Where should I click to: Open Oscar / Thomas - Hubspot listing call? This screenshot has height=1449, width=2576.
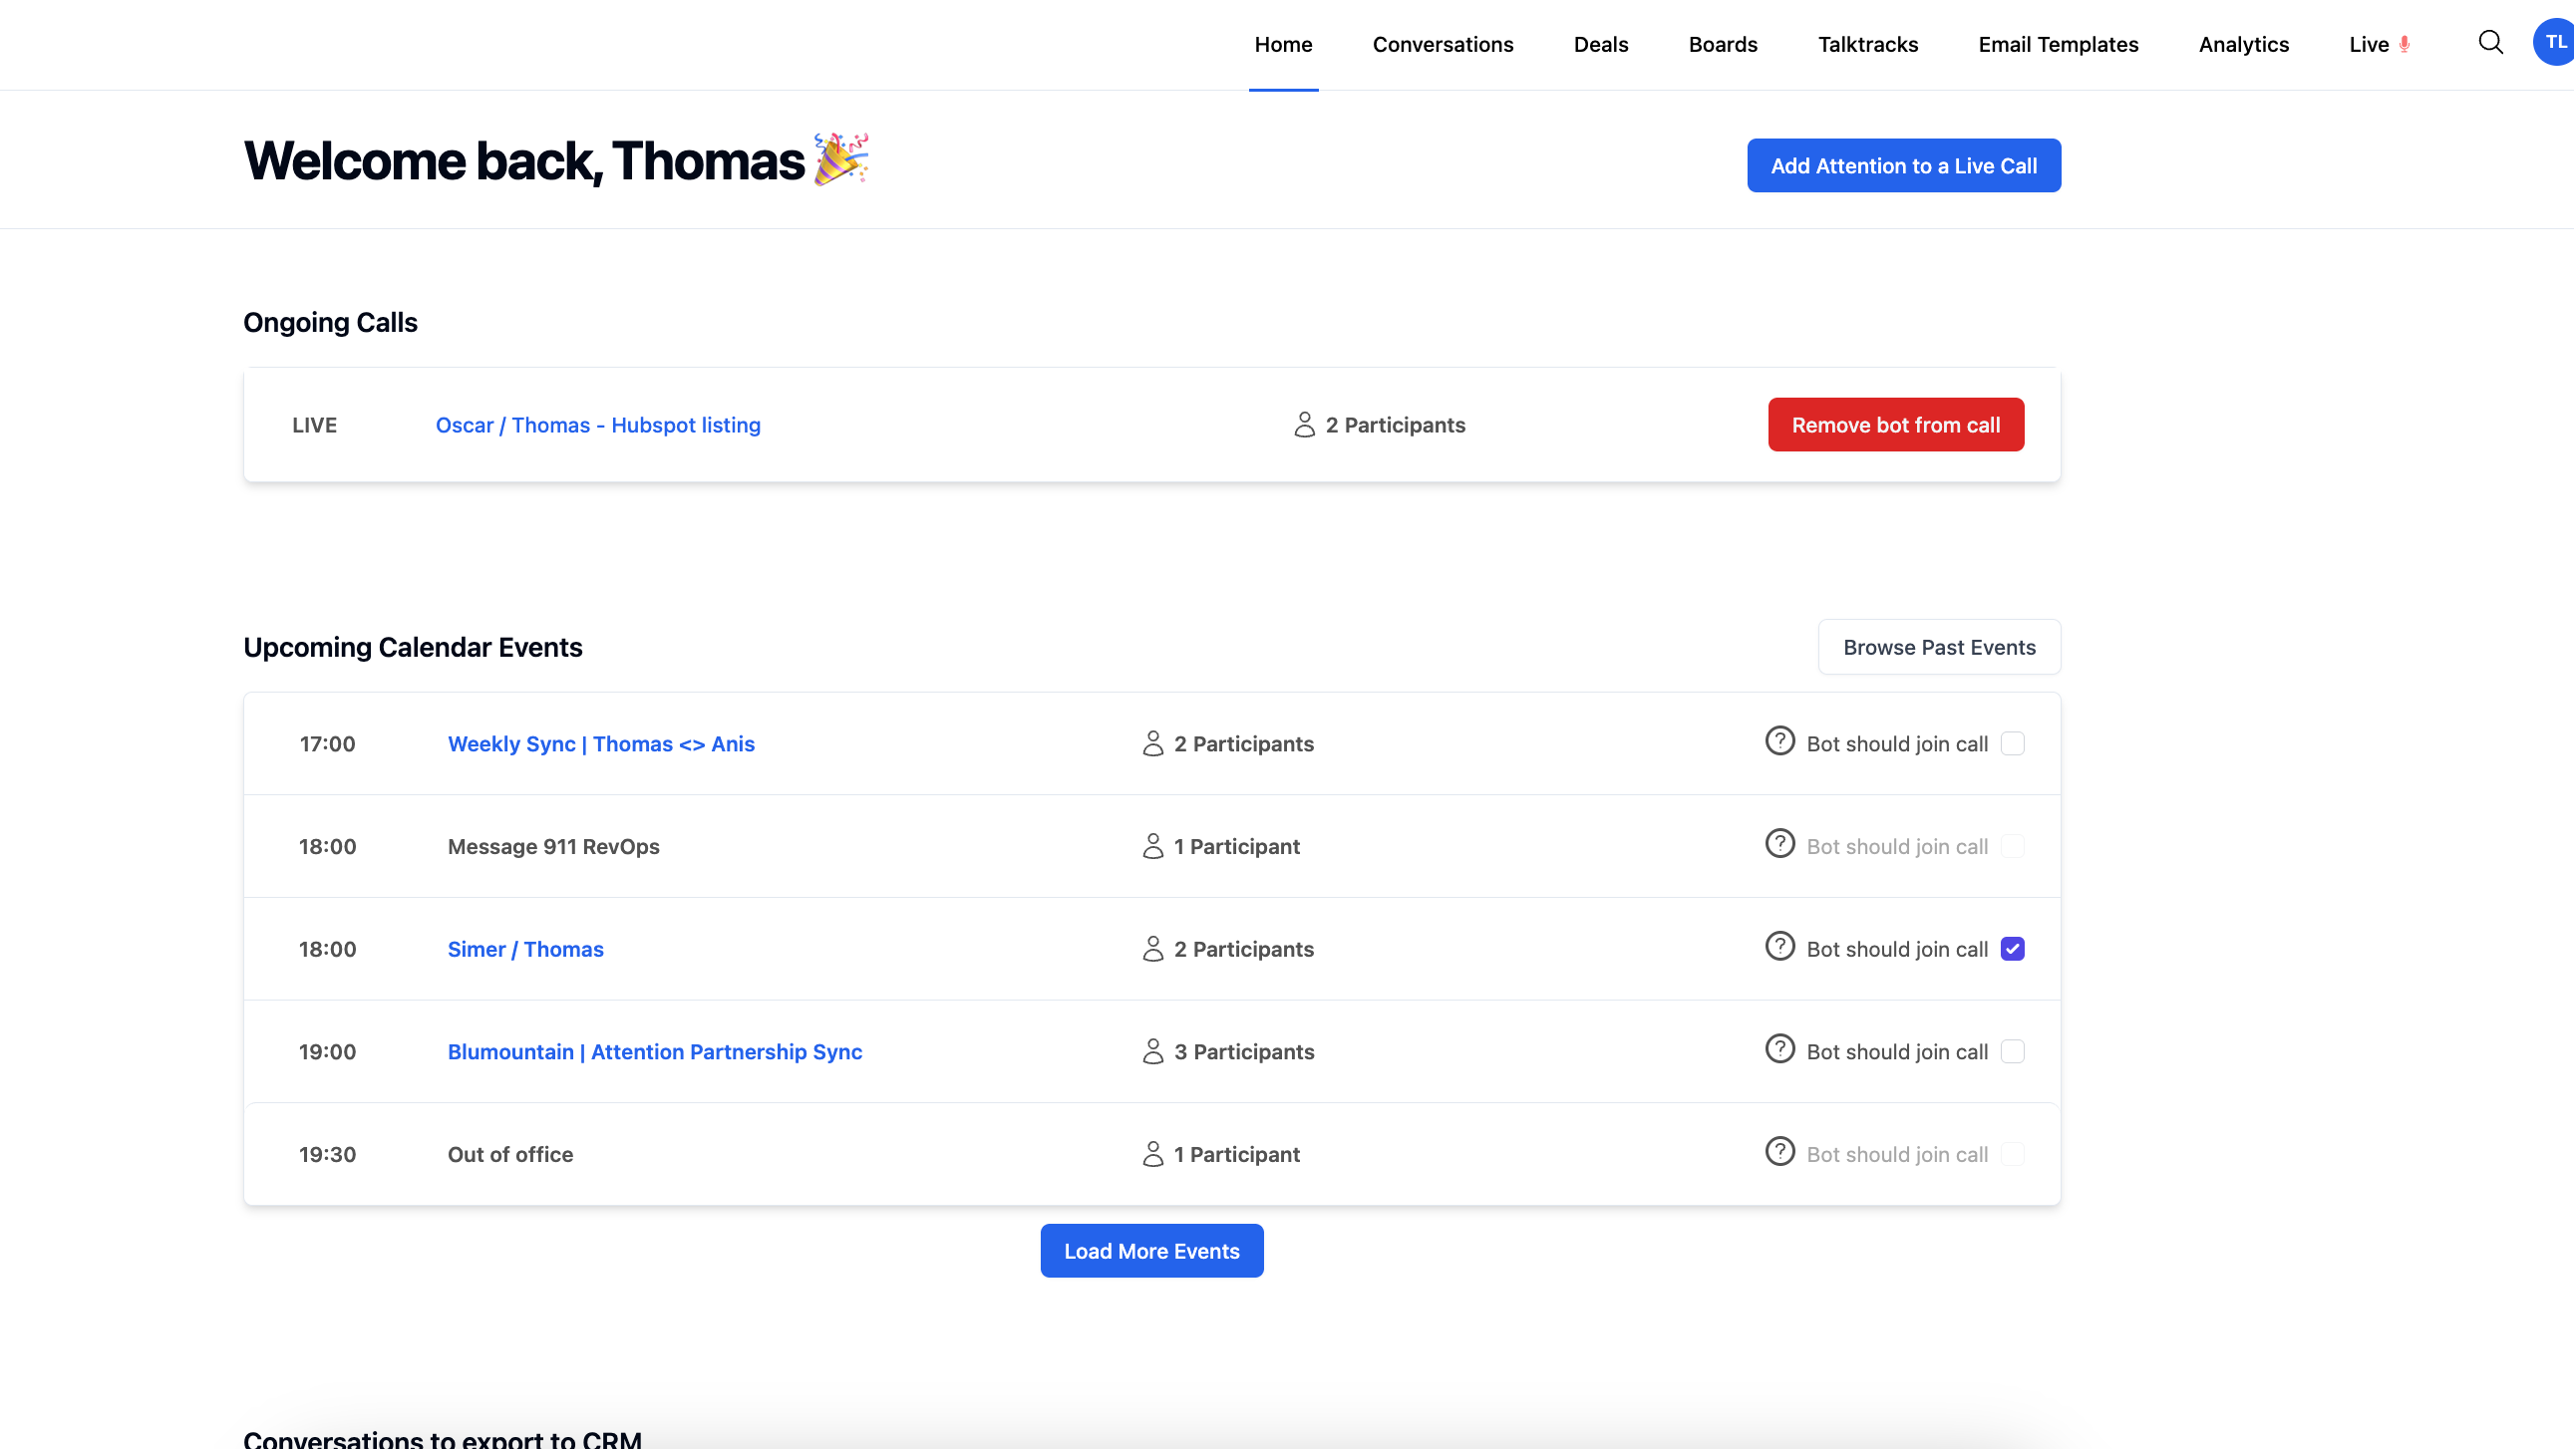click(x=598, y=425)
